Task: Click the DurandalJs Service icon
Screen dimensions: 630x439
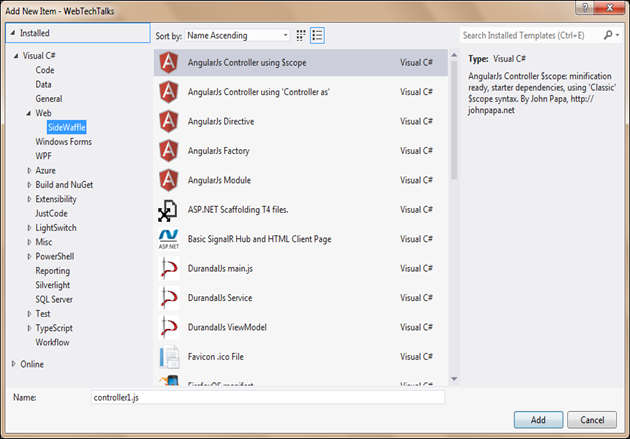Action: click(x=169, y=298)
